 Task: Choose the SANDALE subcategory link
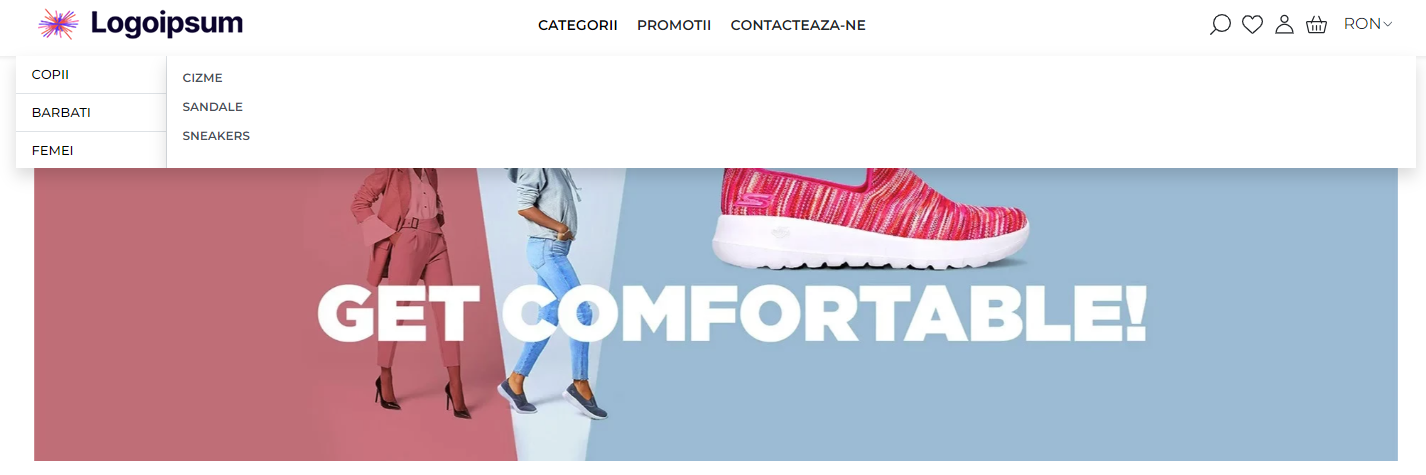tap(212, 107)
